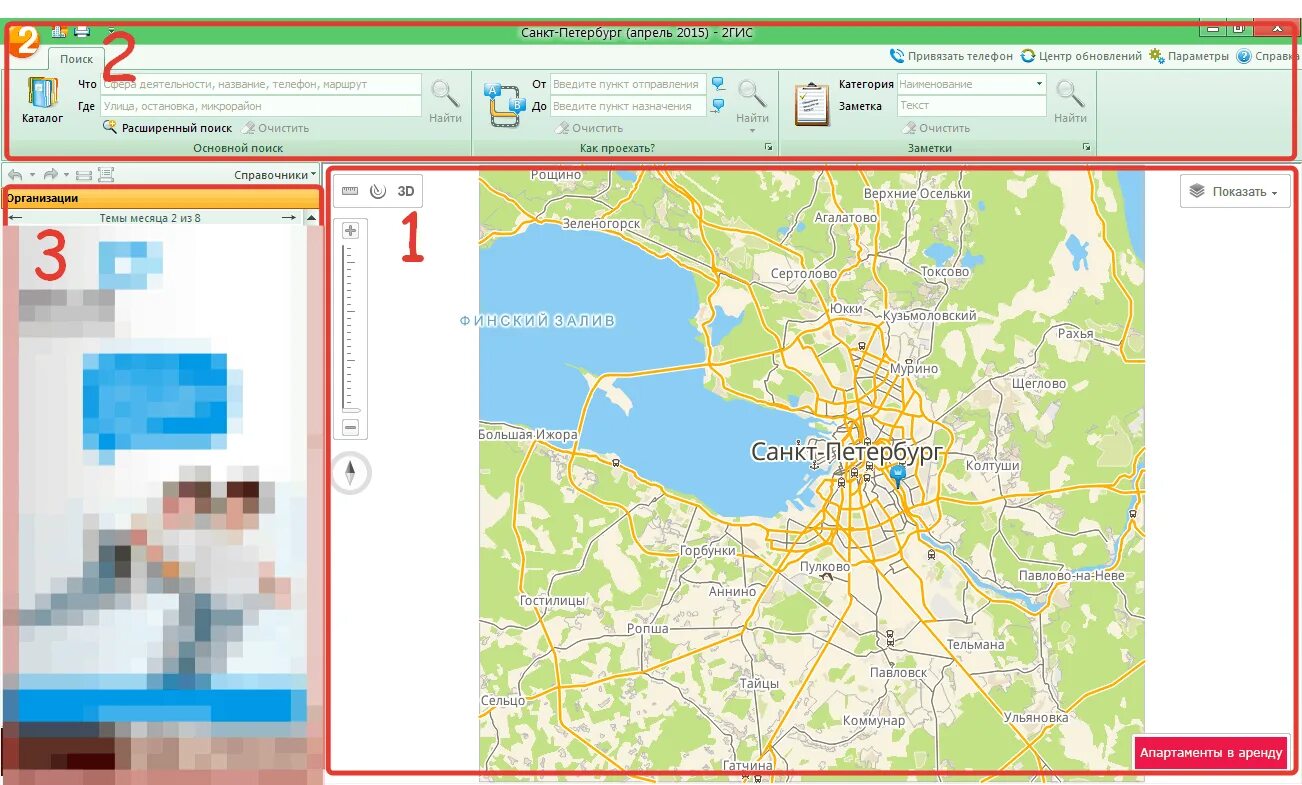The height and width of the screenshot is (785, 1302).
Task: Collapse Темы месяца with up triangle
Action: (311, 217)
